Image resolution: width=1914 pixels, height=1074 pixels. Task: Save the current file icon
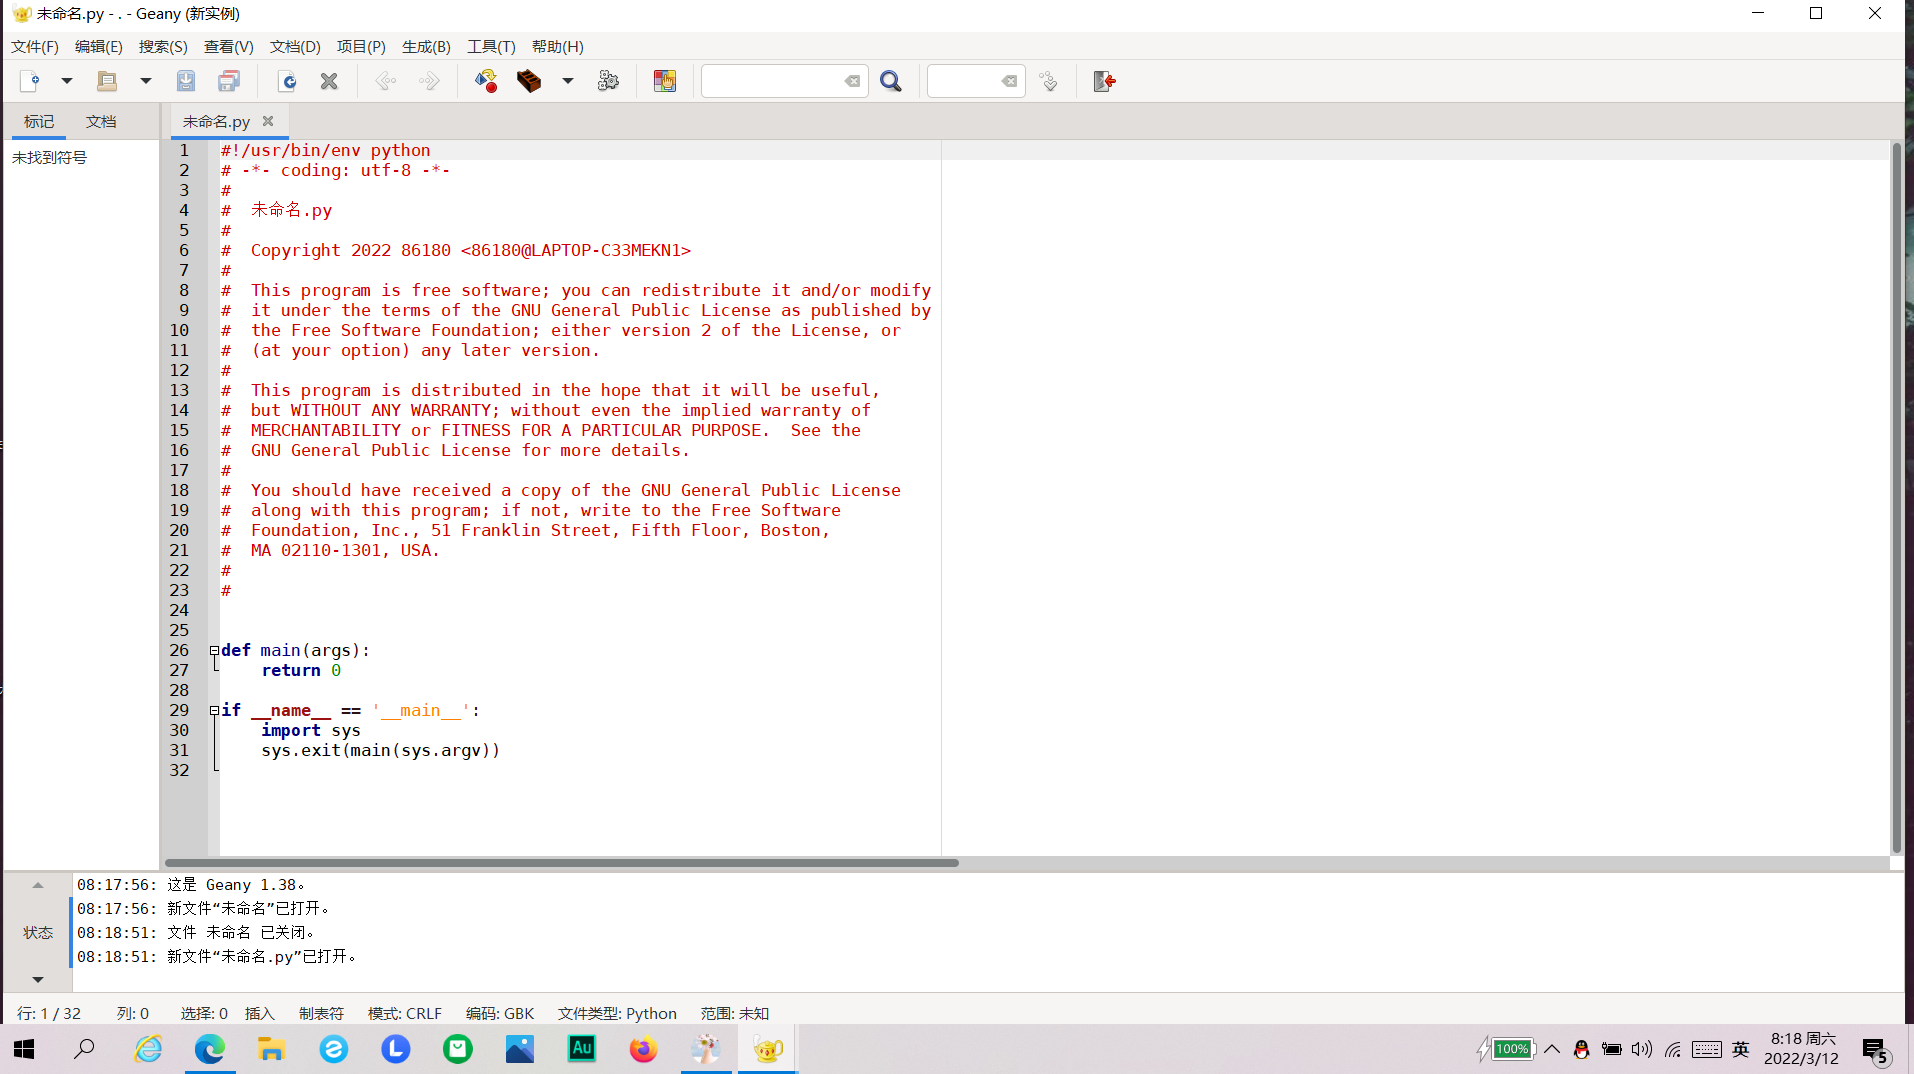tap(186, 81)
